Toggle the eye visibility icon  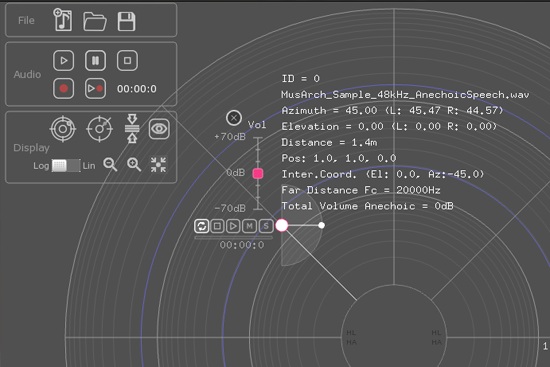pos(159,129)
